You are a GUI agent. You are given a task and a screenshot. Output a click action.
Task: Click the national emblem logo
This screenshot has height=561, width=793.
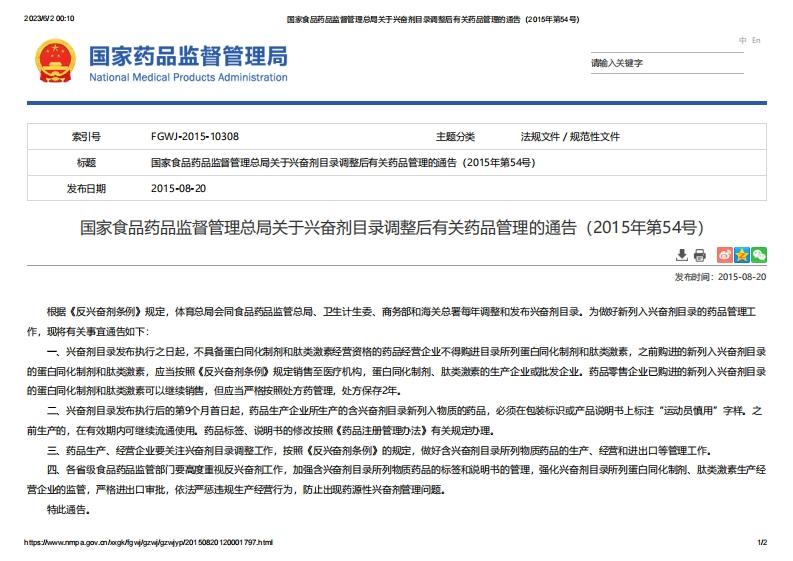coord(52,62)
